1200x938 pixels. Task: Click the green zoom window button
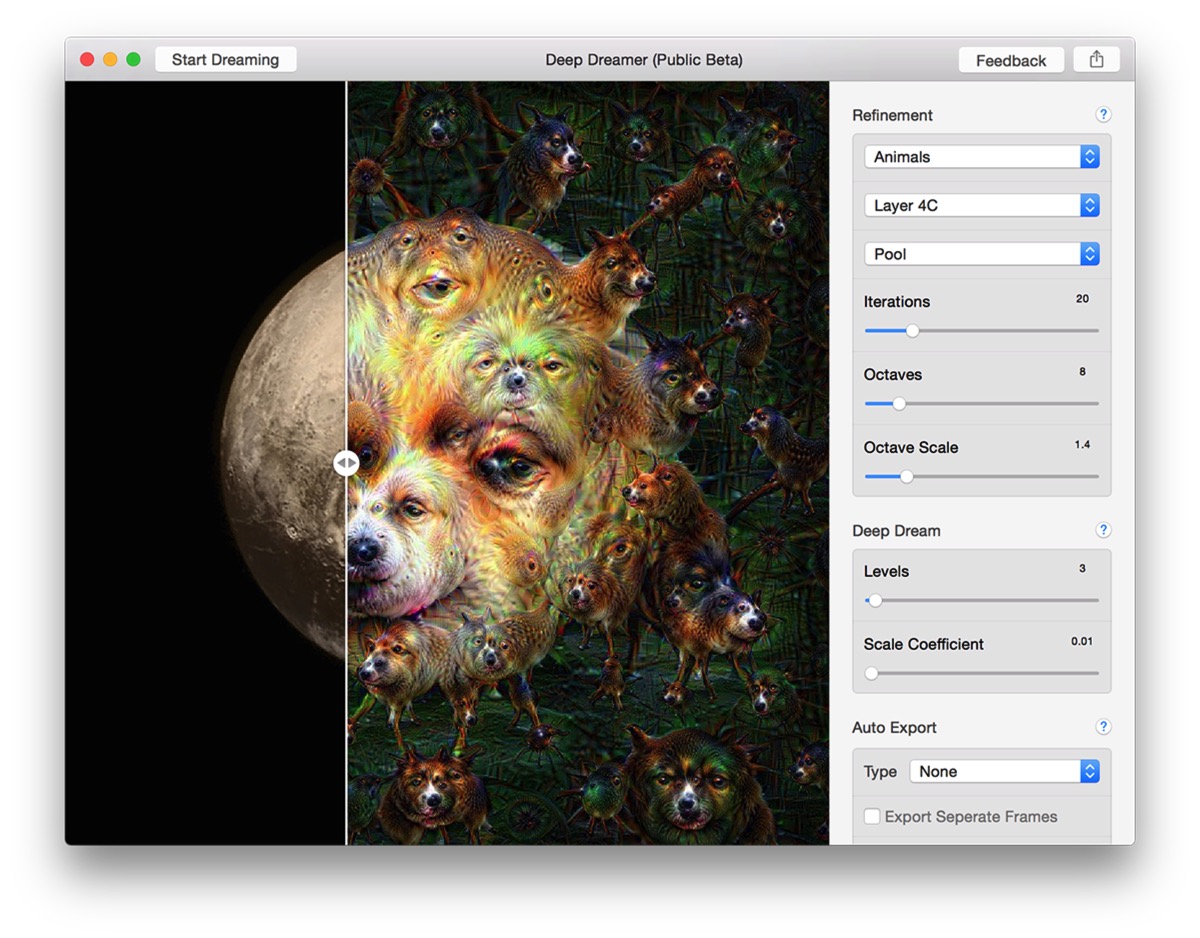pyautogui.click(x=133, y=60)
